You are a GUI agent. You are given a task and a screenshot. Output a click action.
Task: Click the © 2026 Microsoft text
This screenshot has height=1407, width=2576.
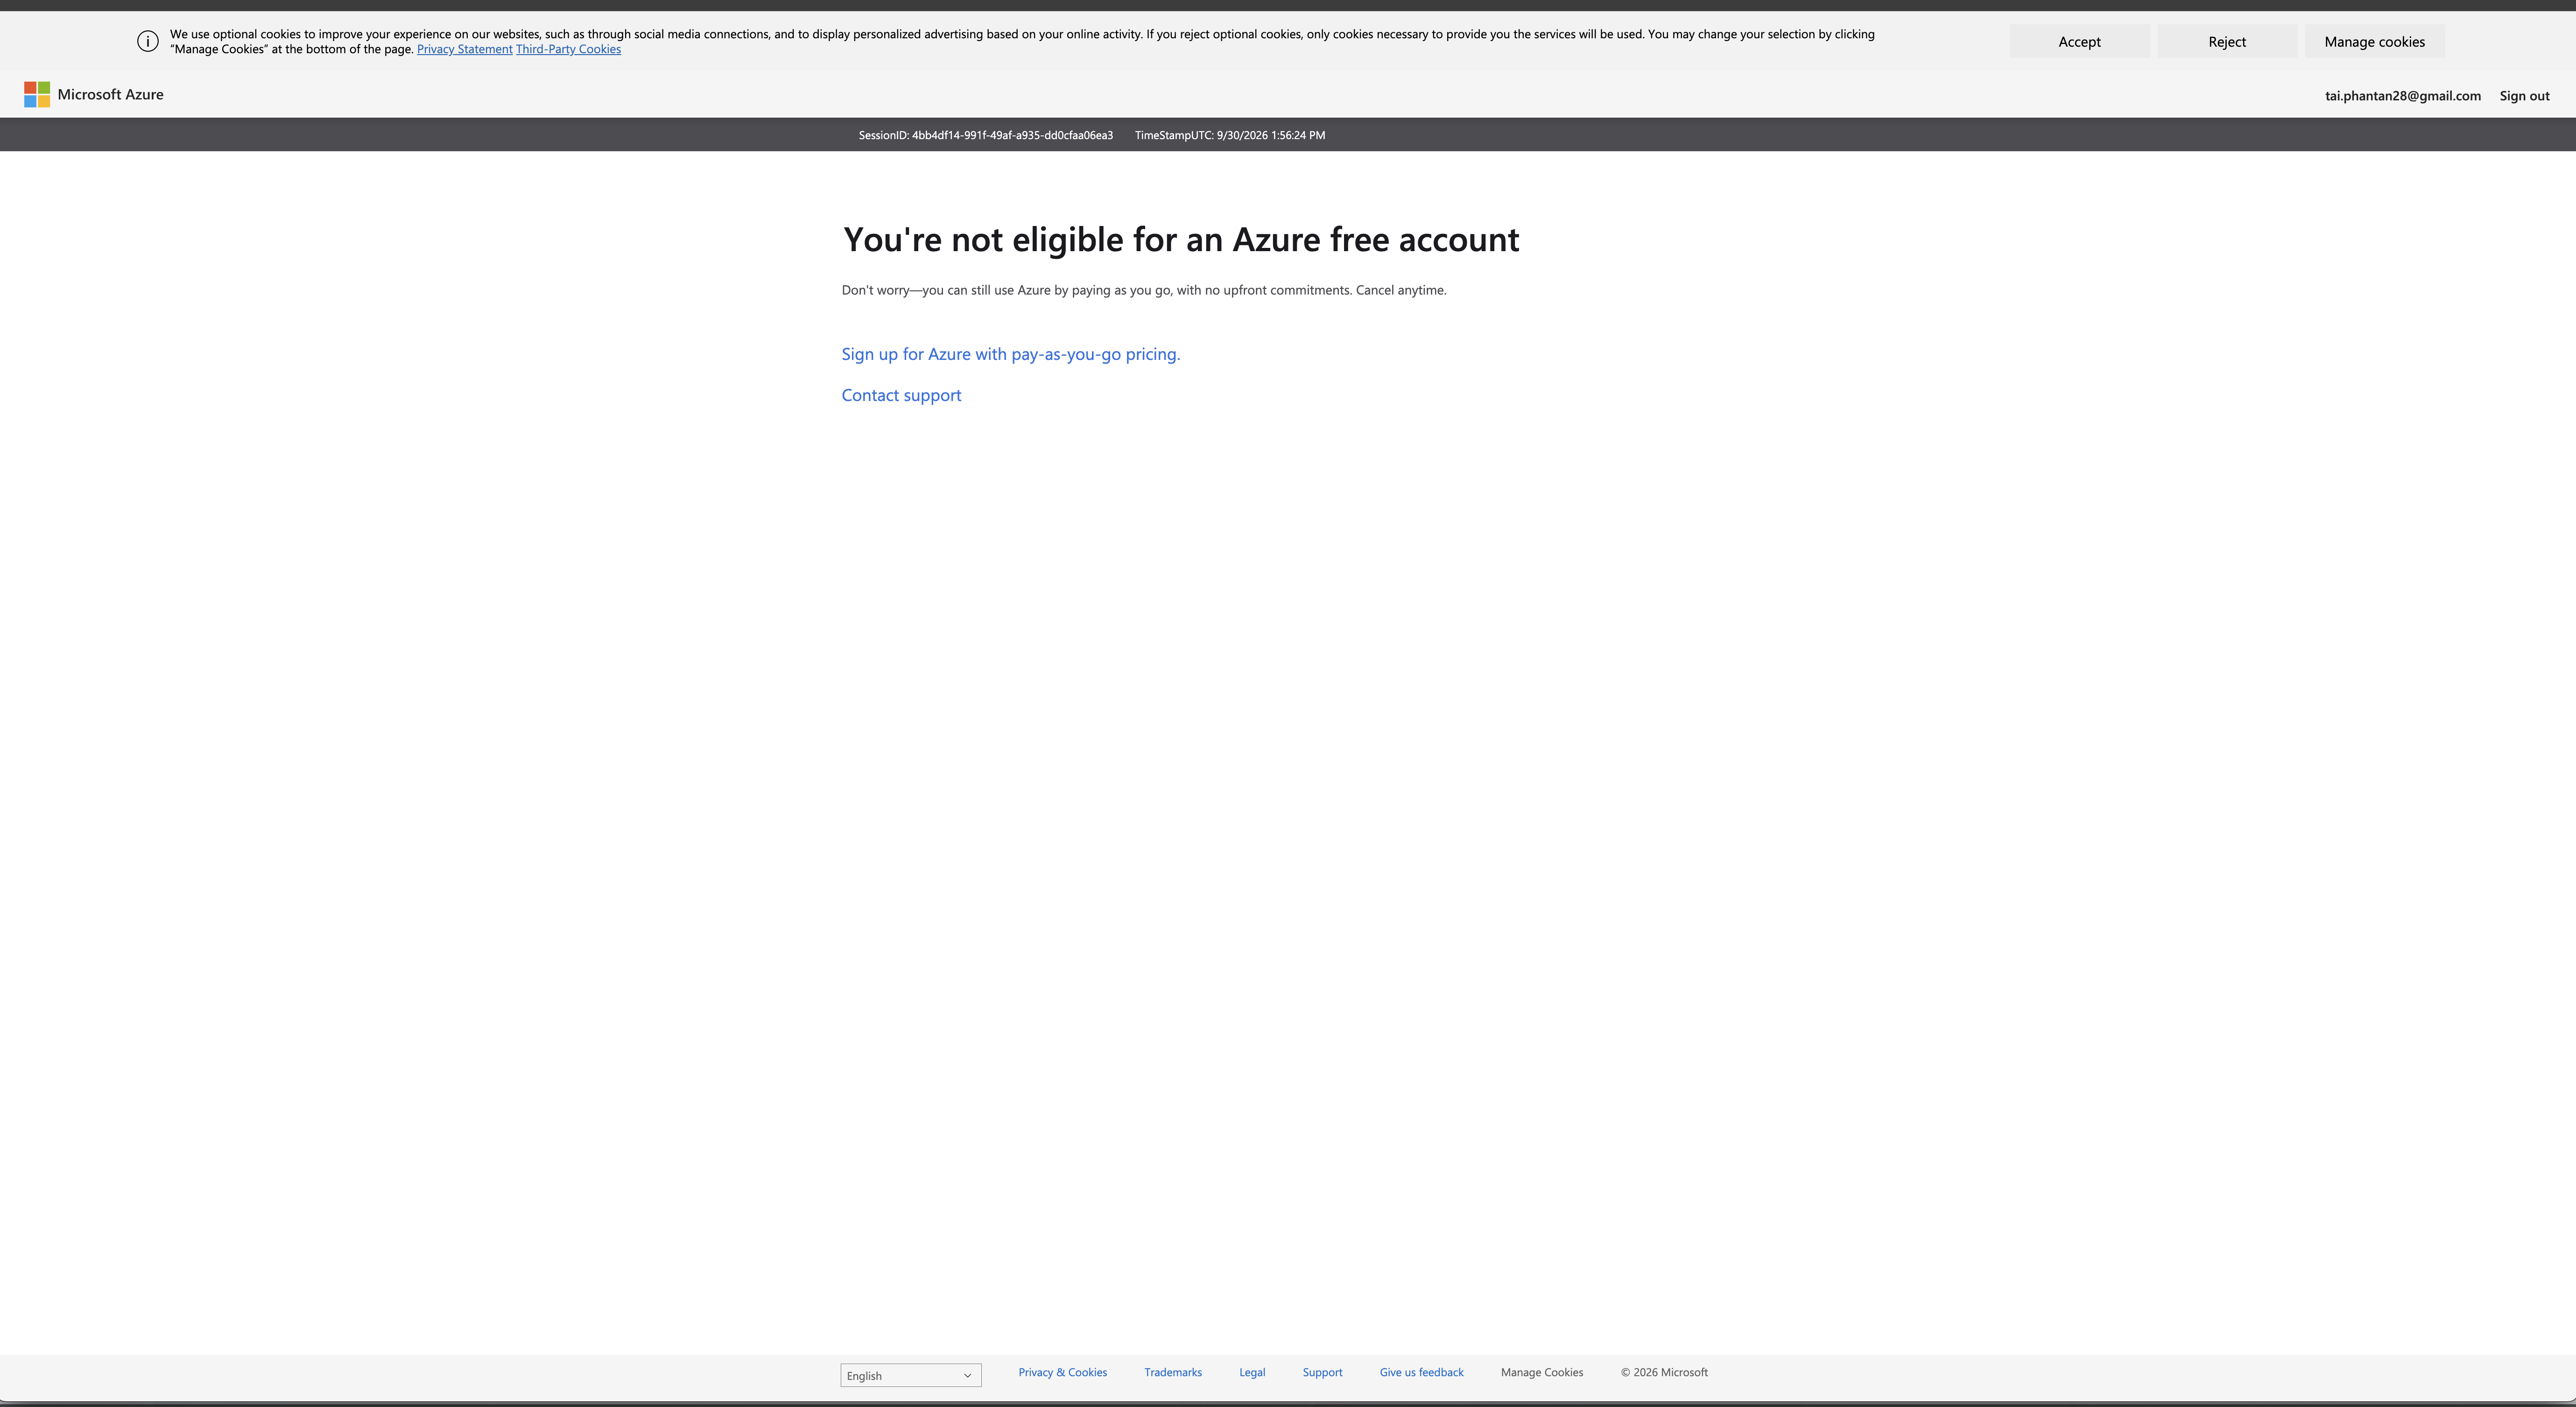(x=1664, y=1372)
